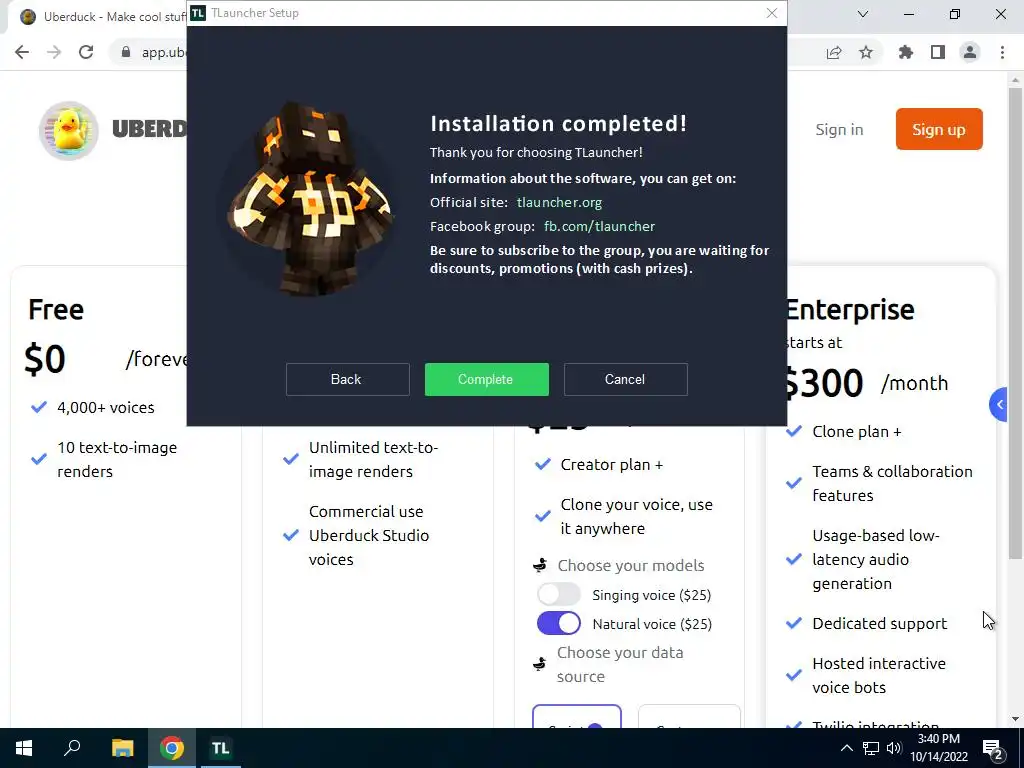Expand the blue side panel arrow

(x=1000, y=405)
